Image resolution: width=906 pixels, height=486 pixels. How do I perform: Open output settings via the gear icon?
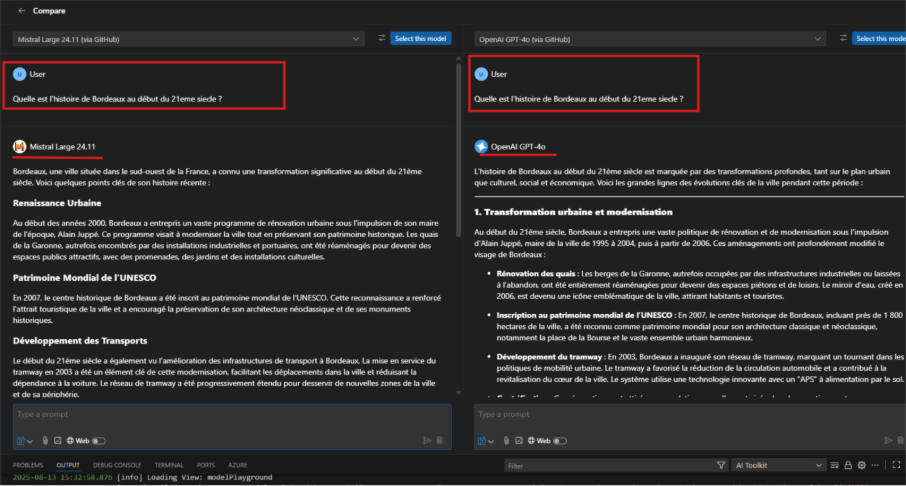click(862, 465)
